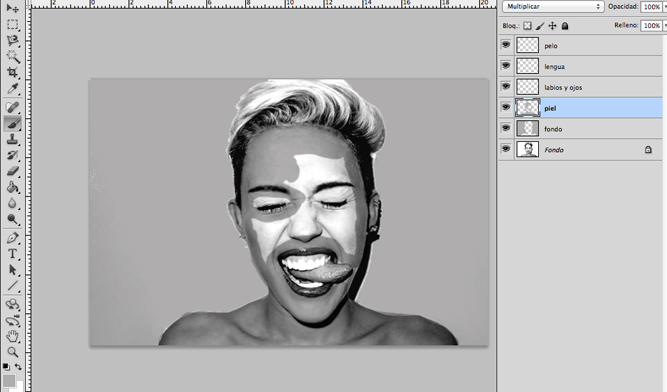Select the Dodge tool
Screen dimensions: 667x392
pyautogui.click(x=12, y=219)
